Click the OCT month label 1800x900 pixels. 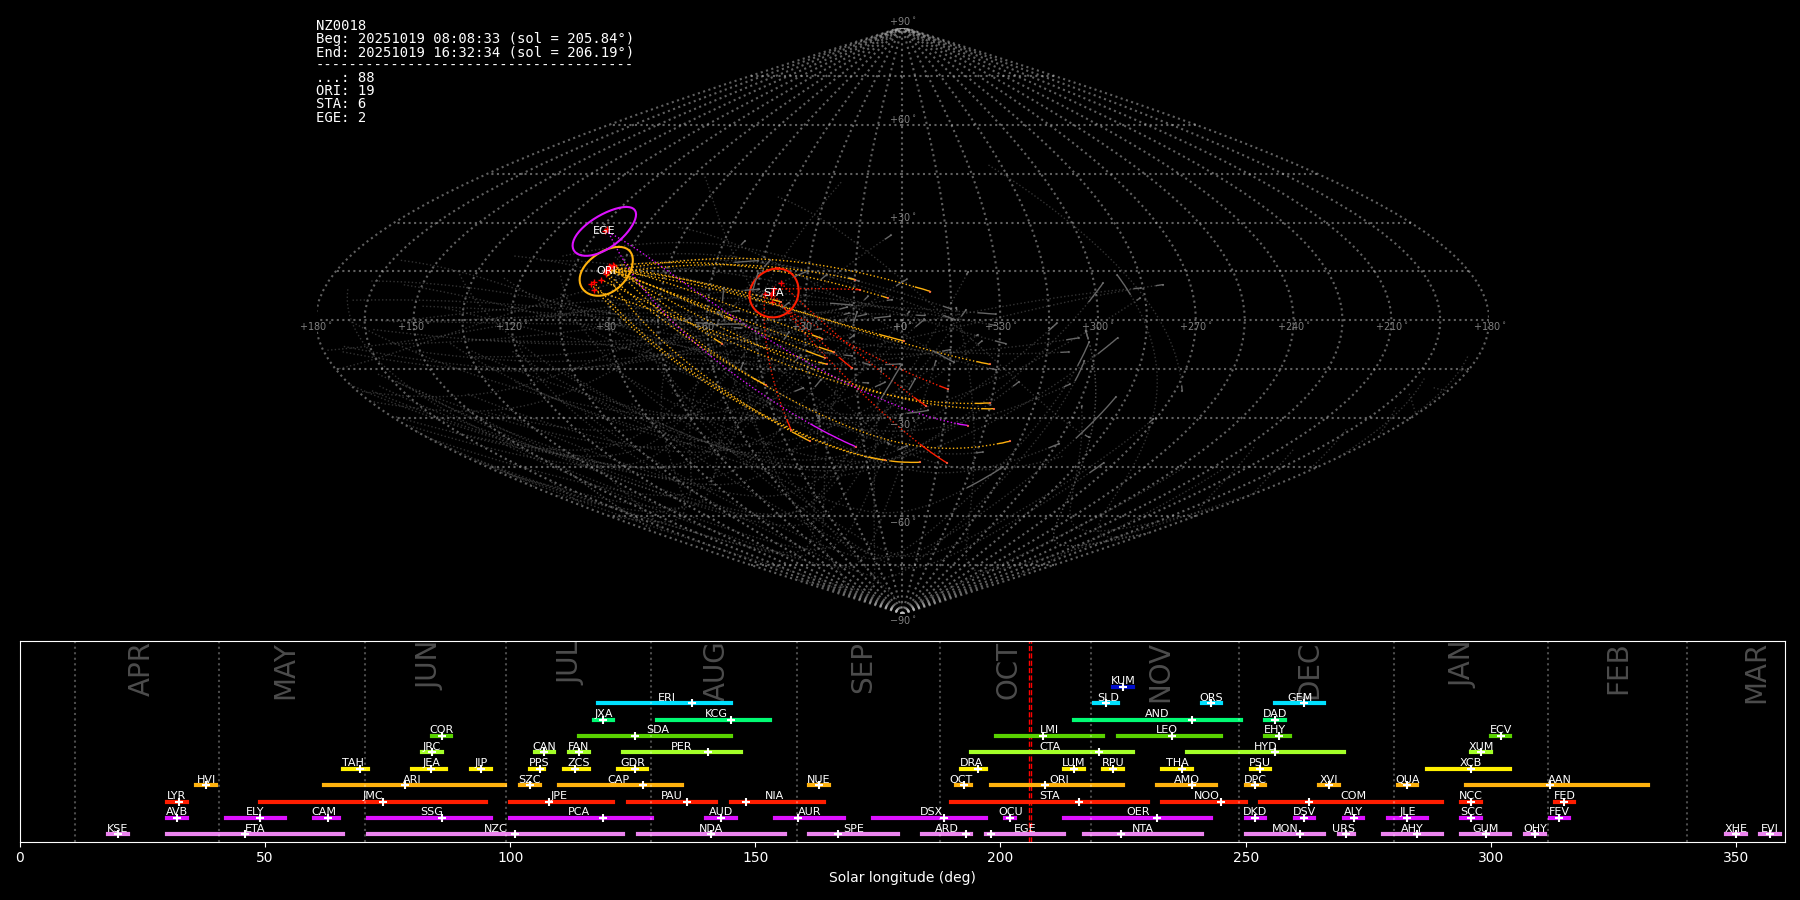pos(1007,672)
